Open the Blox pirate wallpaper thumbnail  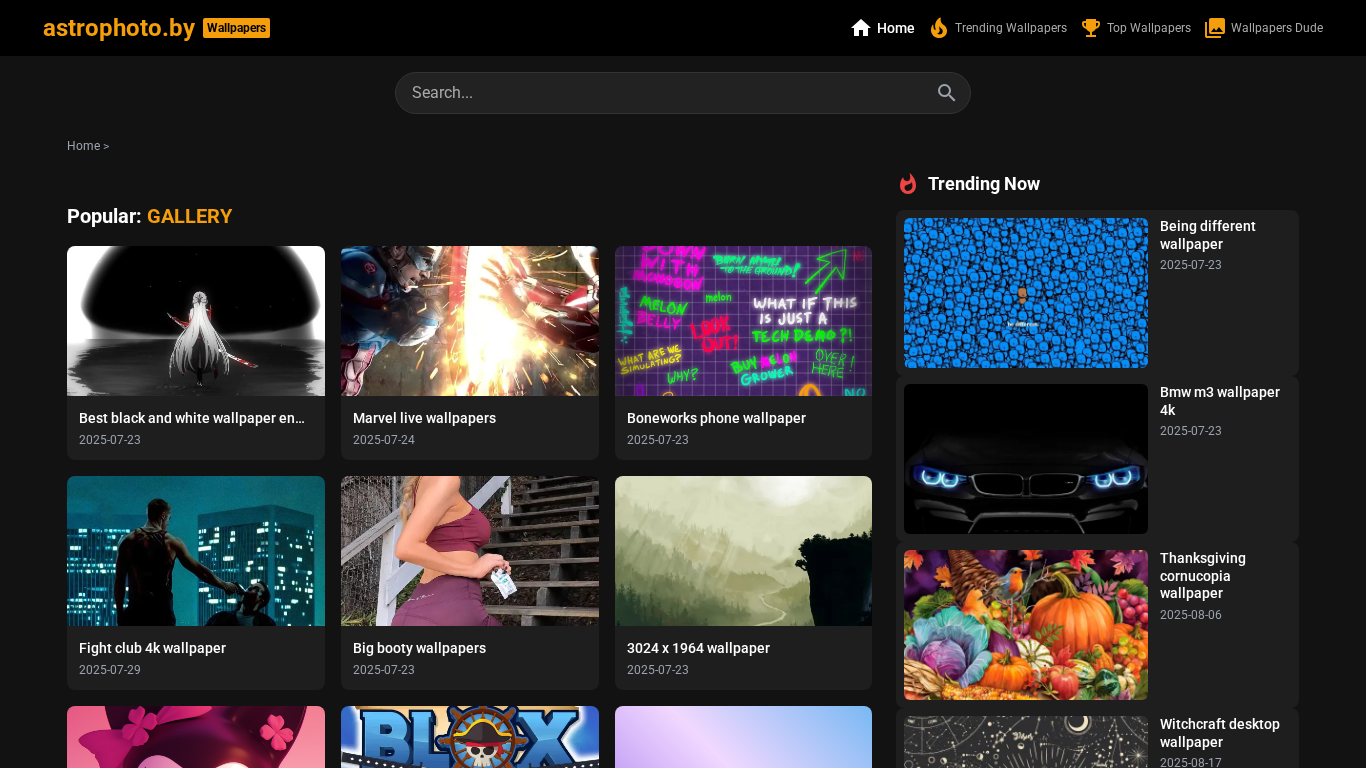(x=470, y=737)
